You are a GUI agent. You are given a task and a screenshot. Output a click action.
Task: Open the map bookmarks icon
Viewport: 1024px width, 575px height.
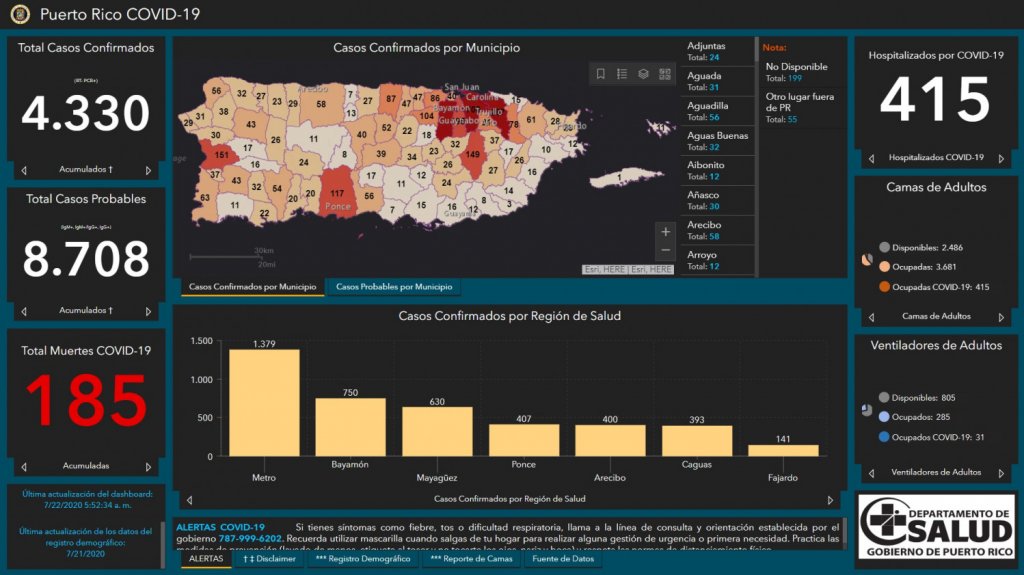pyautogui.click(x=600, y=74)
